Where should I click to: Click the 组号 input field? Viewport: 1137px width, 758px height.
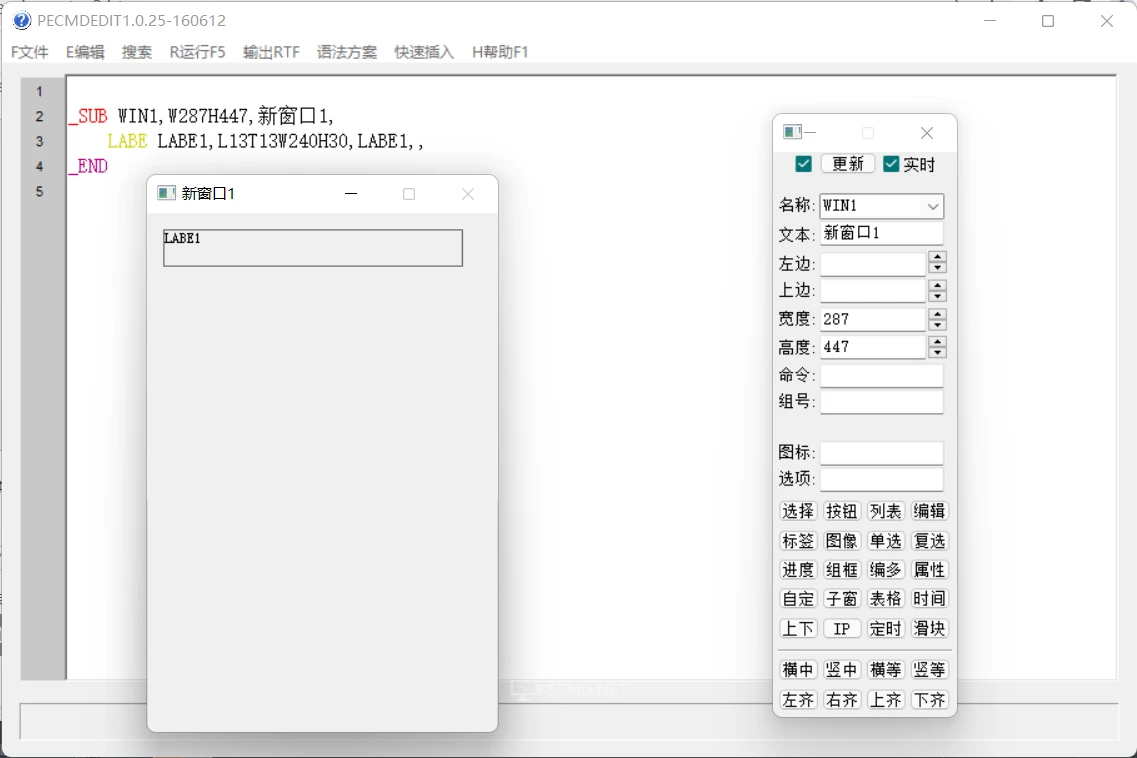(882, 402)
